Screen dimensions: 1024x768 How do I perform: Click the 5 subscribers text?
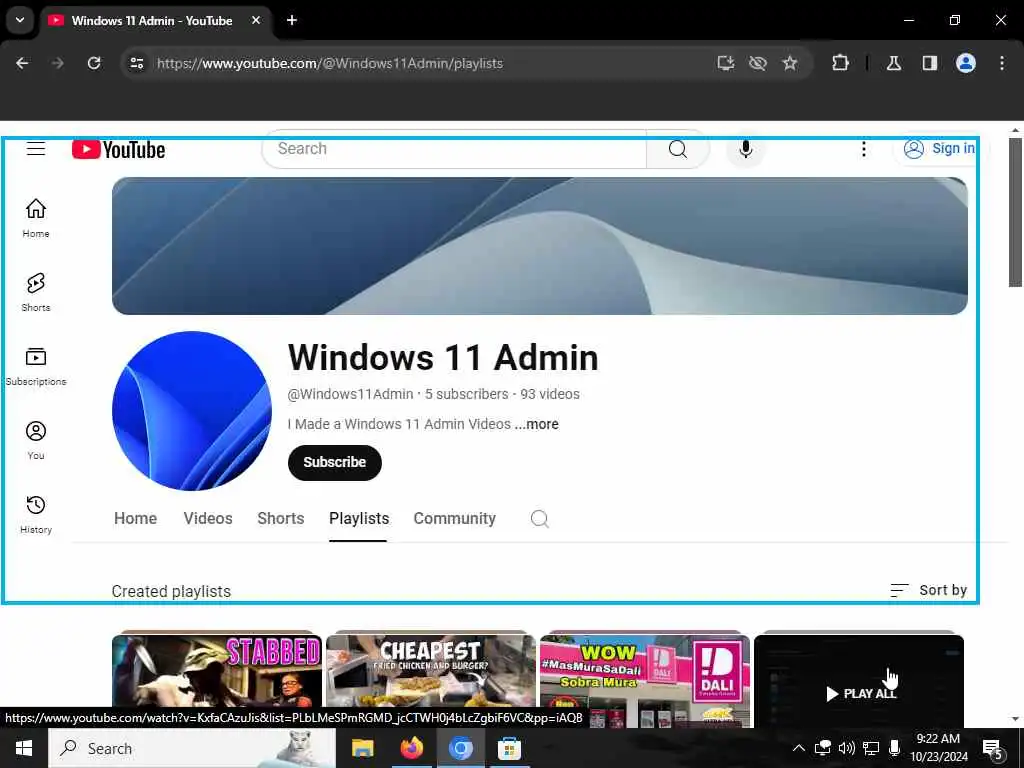466,394
